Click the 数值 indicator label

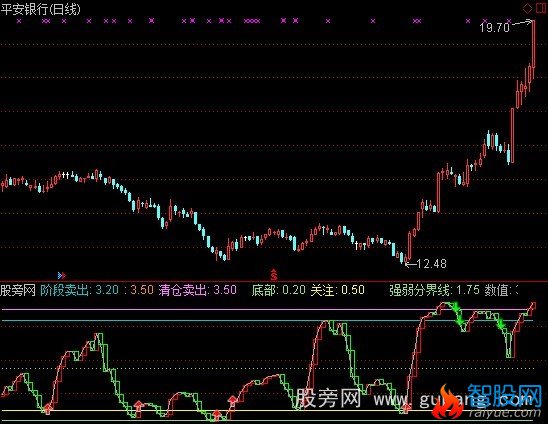click(497, 290)
